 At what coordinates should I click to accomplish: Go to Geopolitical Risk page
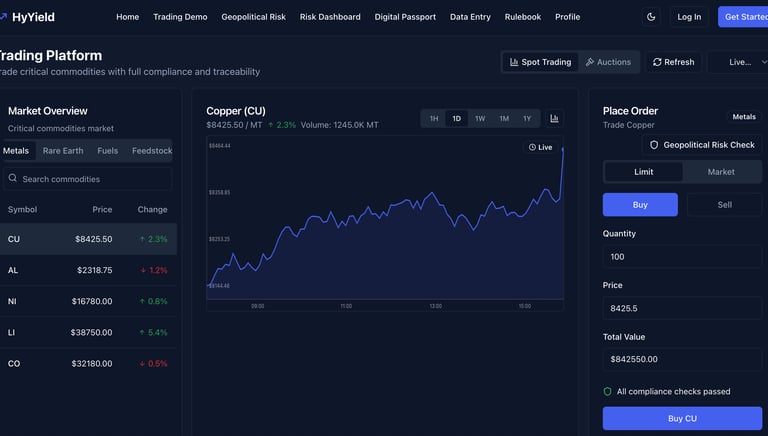point(253,17)
